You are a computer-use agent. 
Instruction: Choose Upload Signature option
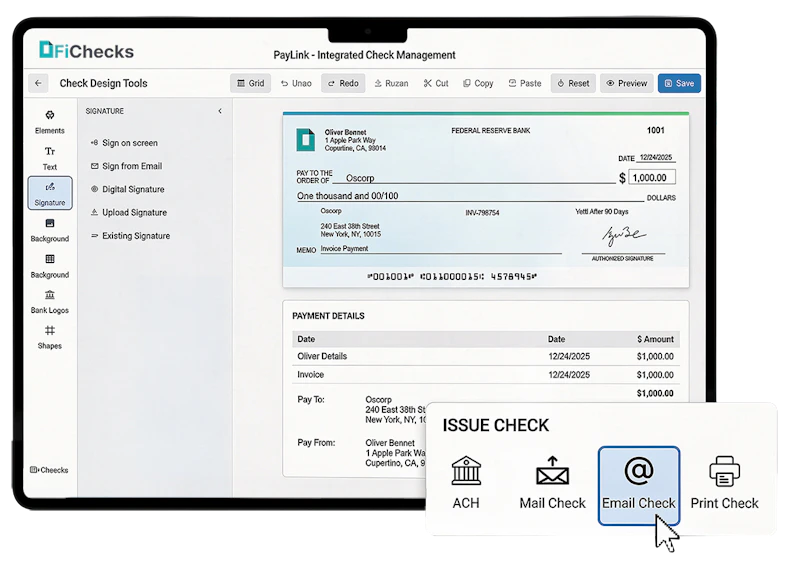point(129,212)
